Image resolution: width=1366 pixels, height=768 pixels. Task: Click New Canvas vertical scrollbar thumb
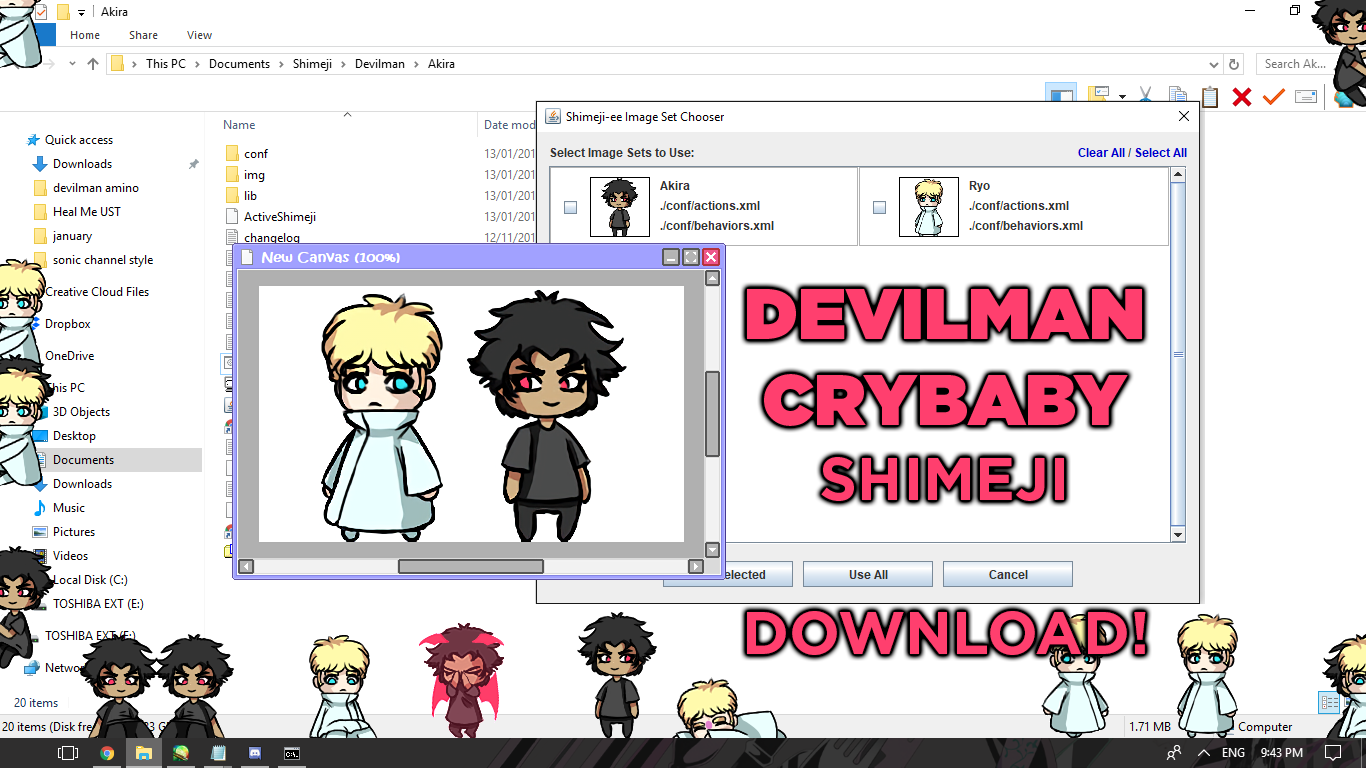(713, 414)
